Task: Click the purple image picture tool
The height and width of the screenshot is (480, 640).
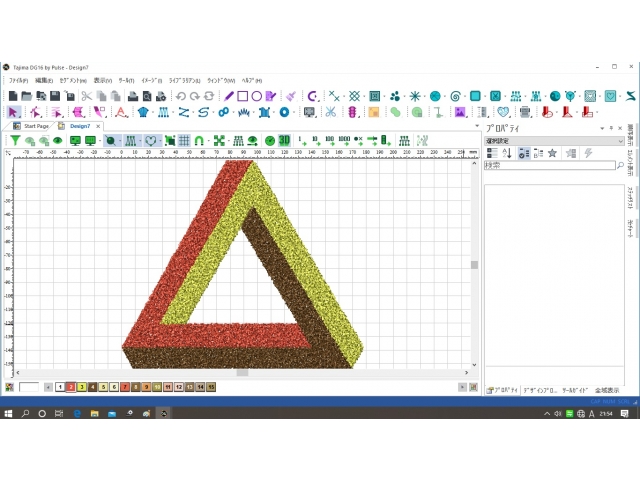Action: [460, 112]
